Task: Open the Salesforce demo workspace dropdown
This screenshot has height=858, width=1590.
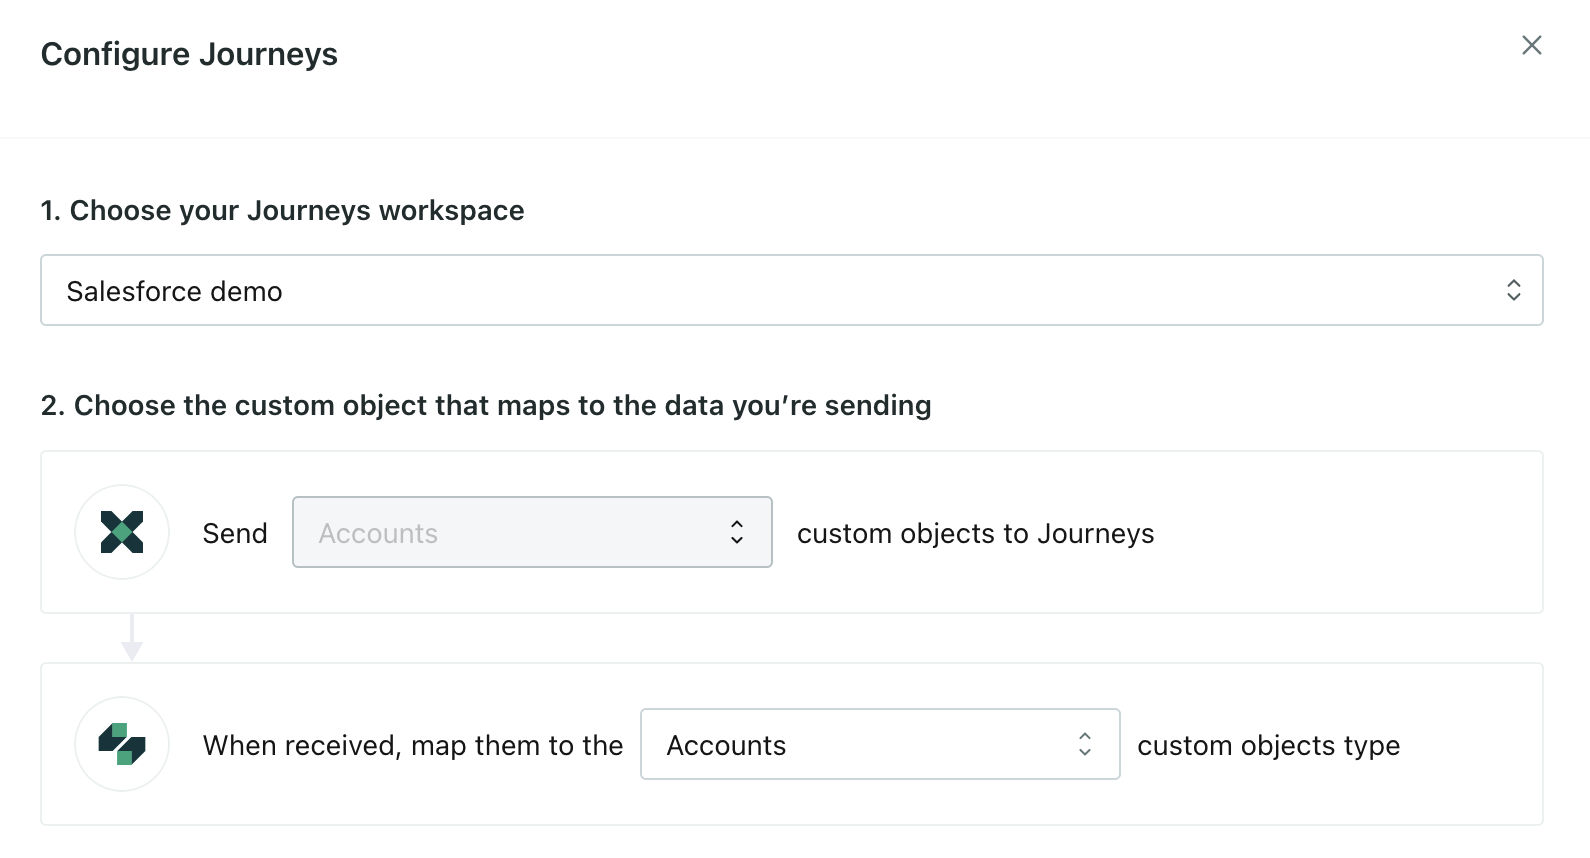Action: 791,290
